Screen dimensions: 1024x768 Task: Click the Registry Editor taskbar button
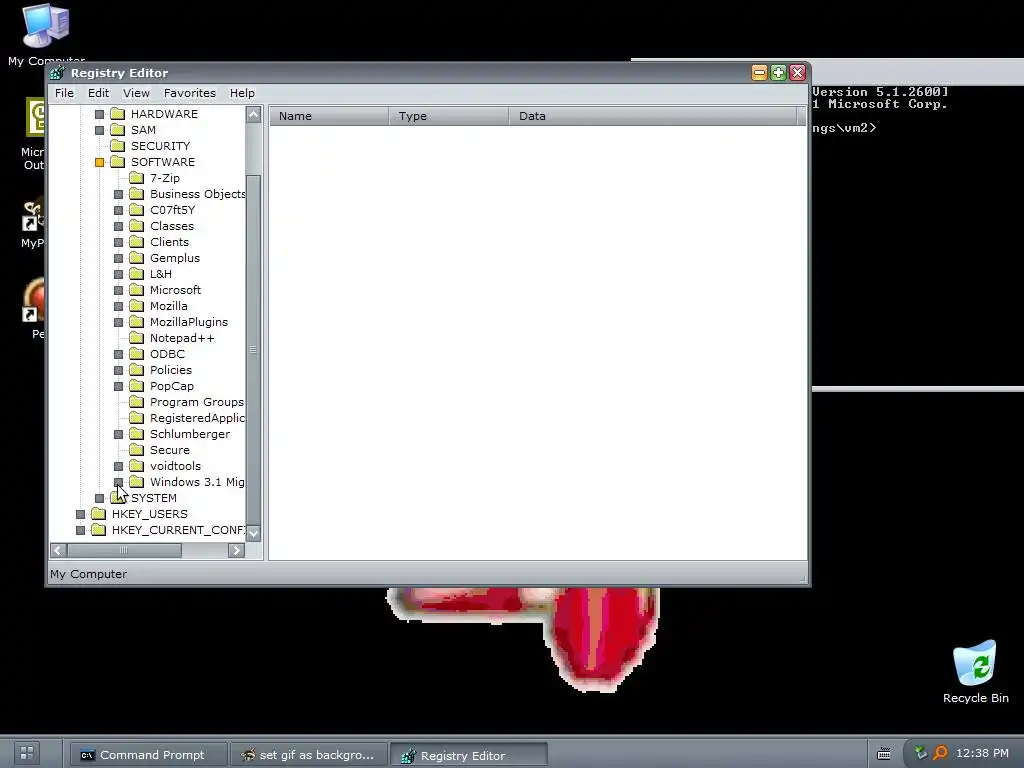(x=469, y=755)
